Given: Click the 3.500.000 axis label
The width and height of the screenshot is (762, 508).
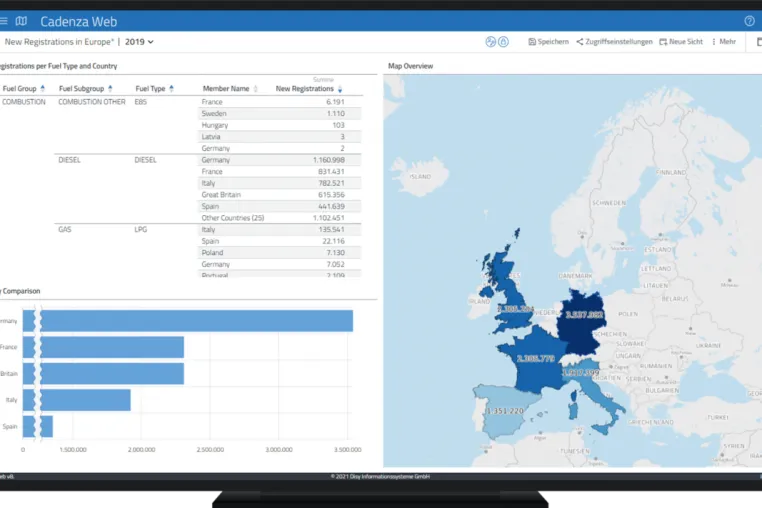Looking at the screenshot, I should click(x=347, y=450).
